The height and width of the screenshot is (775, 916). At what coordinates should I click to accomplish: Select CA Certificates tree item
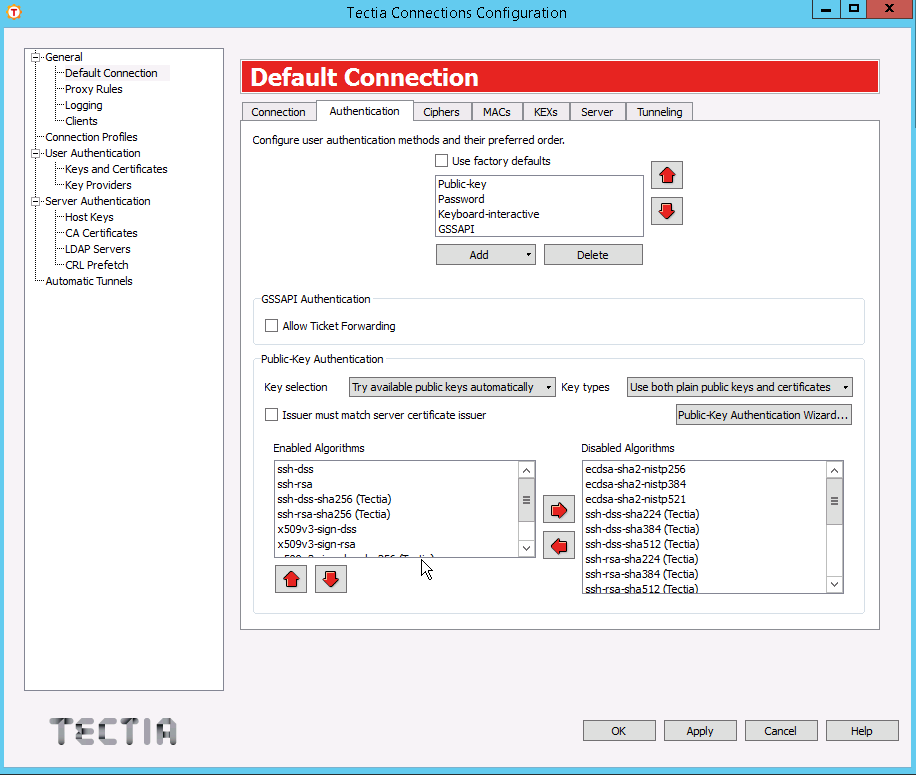click(101, 232)
